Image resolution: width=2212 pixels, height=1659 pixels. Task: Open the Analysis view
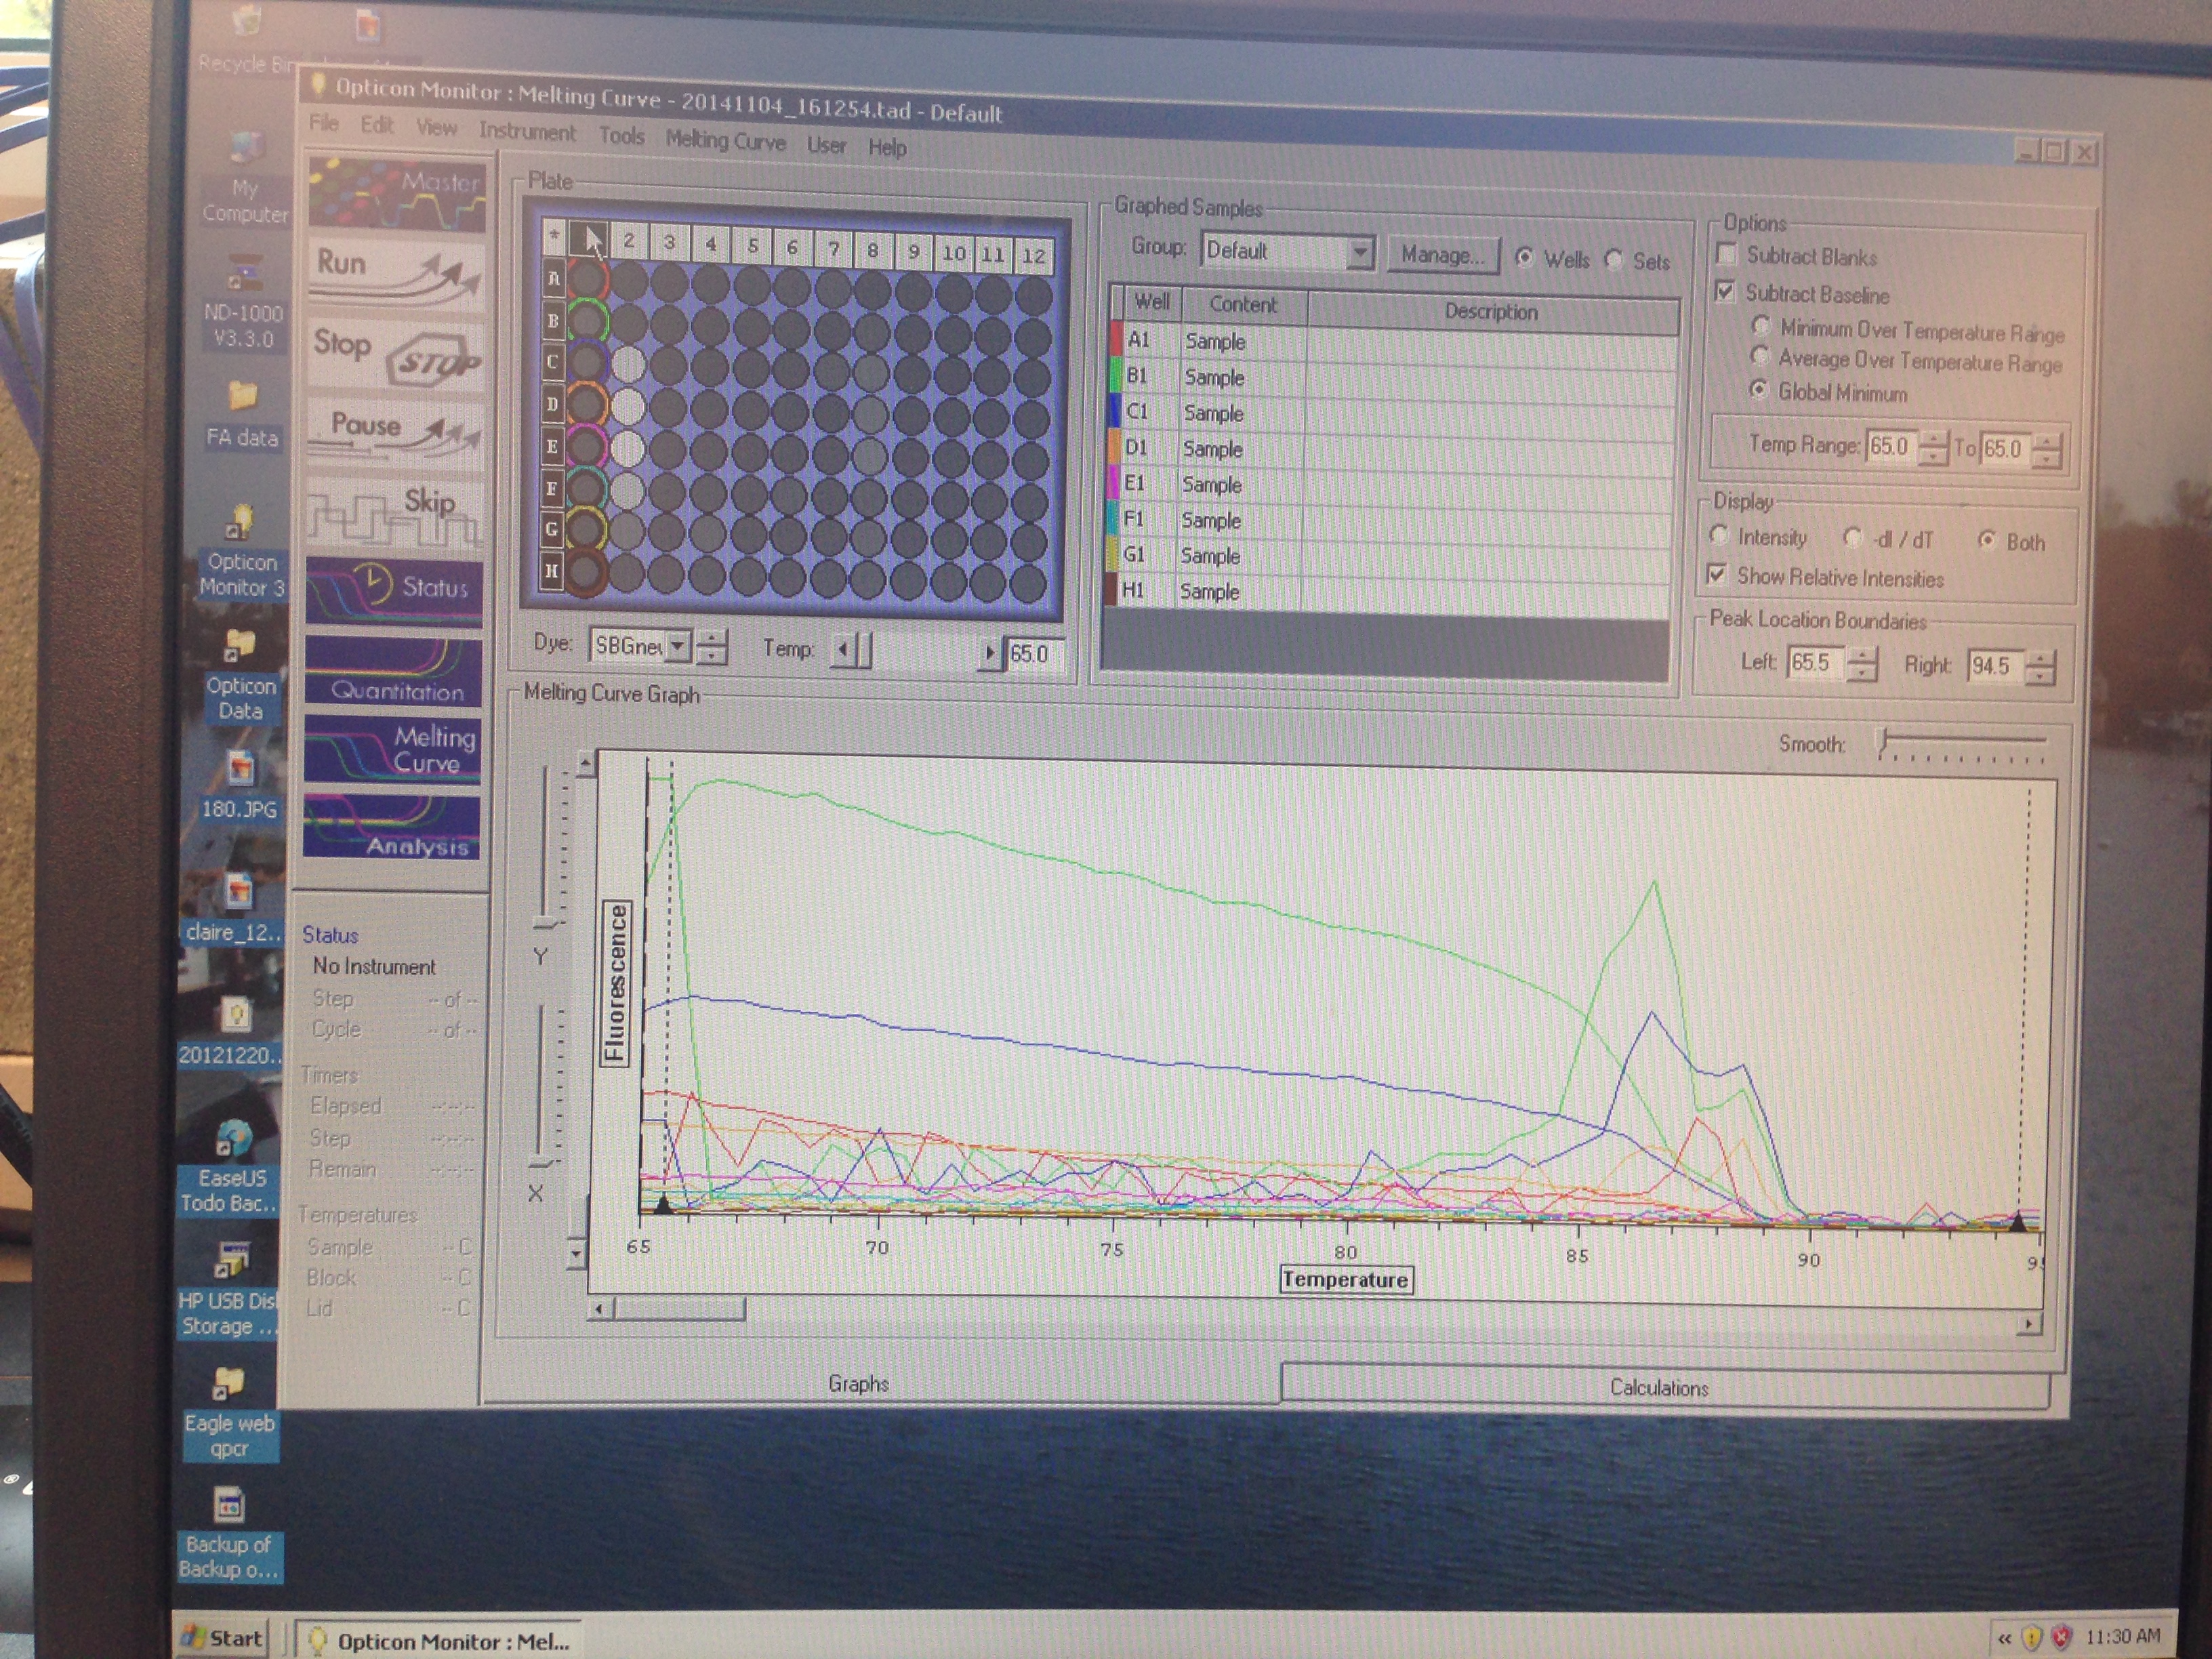tap(391, 827)
